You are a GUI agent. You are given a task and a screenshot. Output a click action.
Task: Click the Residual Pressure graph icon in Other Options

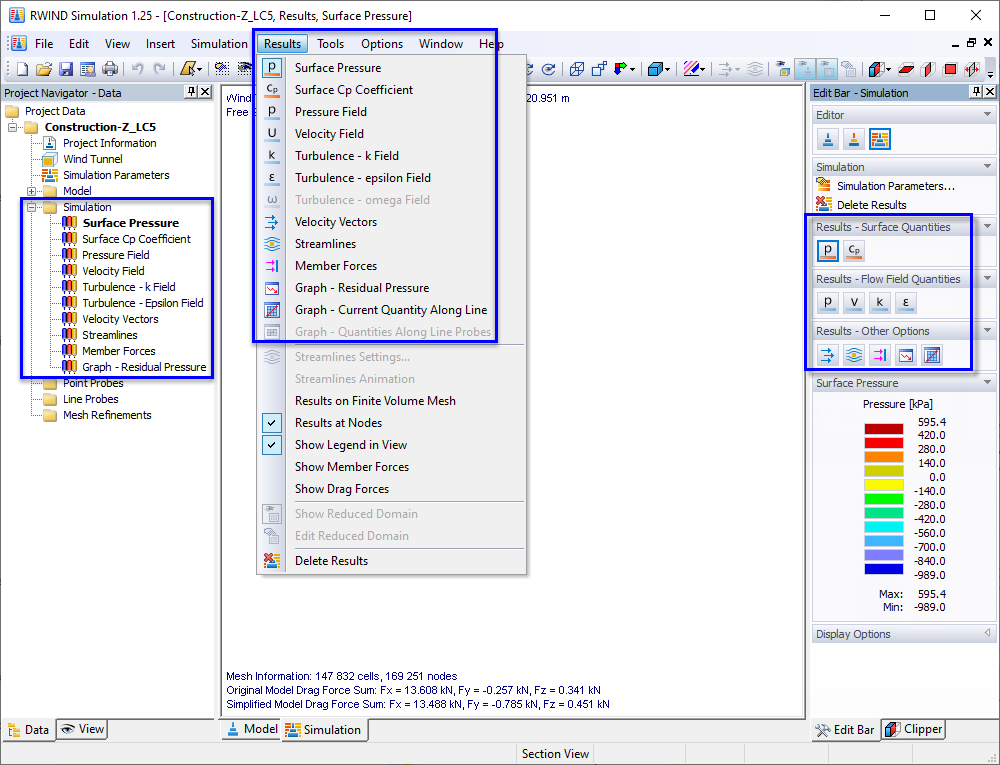tap(906, 355)
